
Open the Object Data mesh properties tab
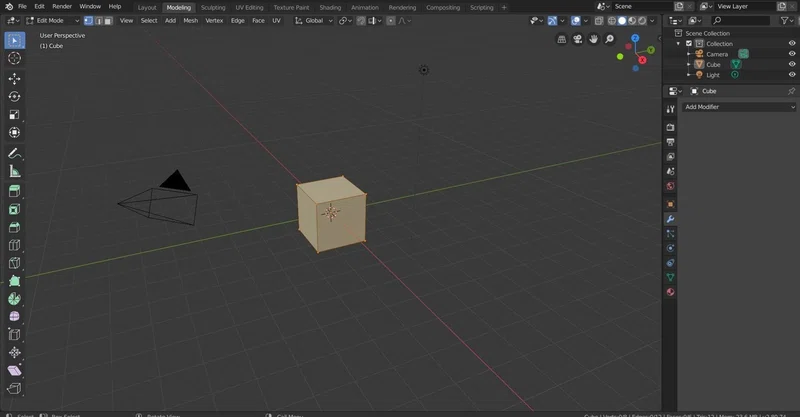(670, 277)
